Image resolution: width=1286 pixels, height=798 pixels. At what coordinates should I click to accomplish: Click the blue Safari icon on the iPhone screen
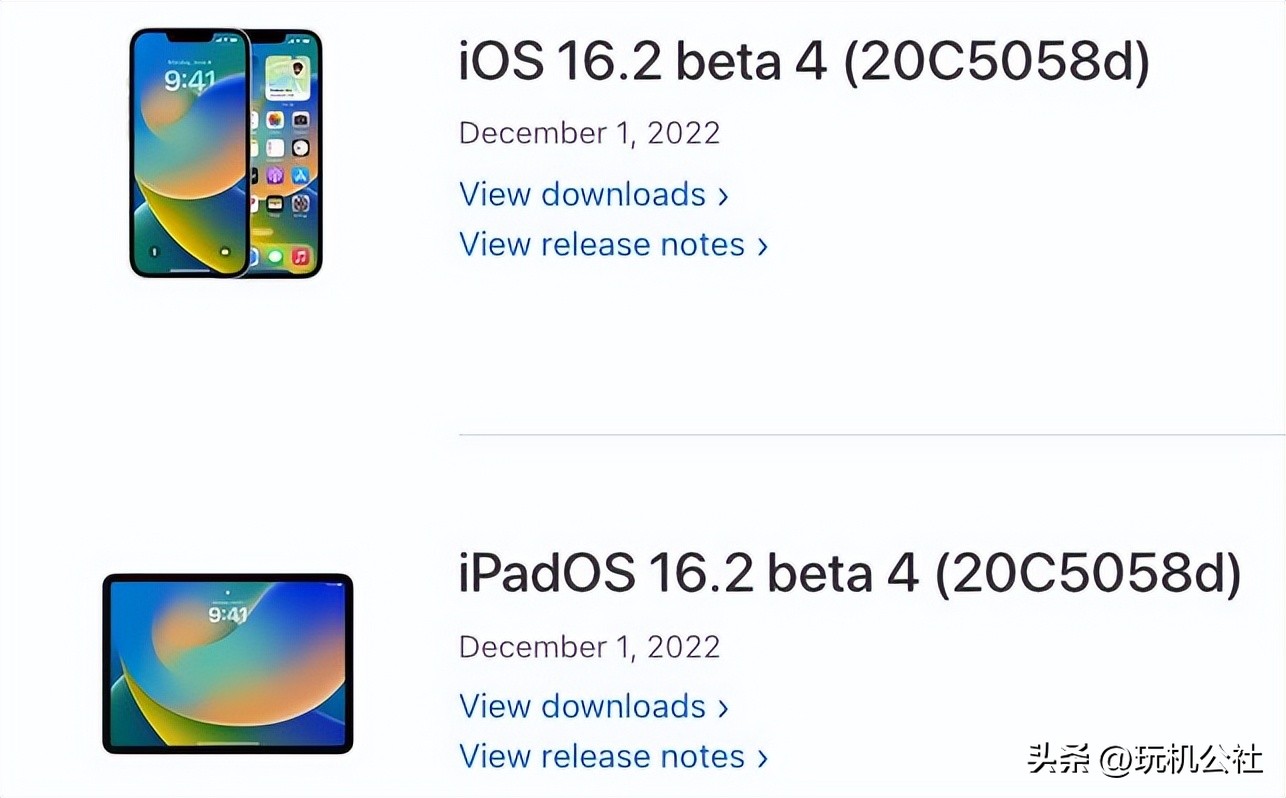coord(301,176)
